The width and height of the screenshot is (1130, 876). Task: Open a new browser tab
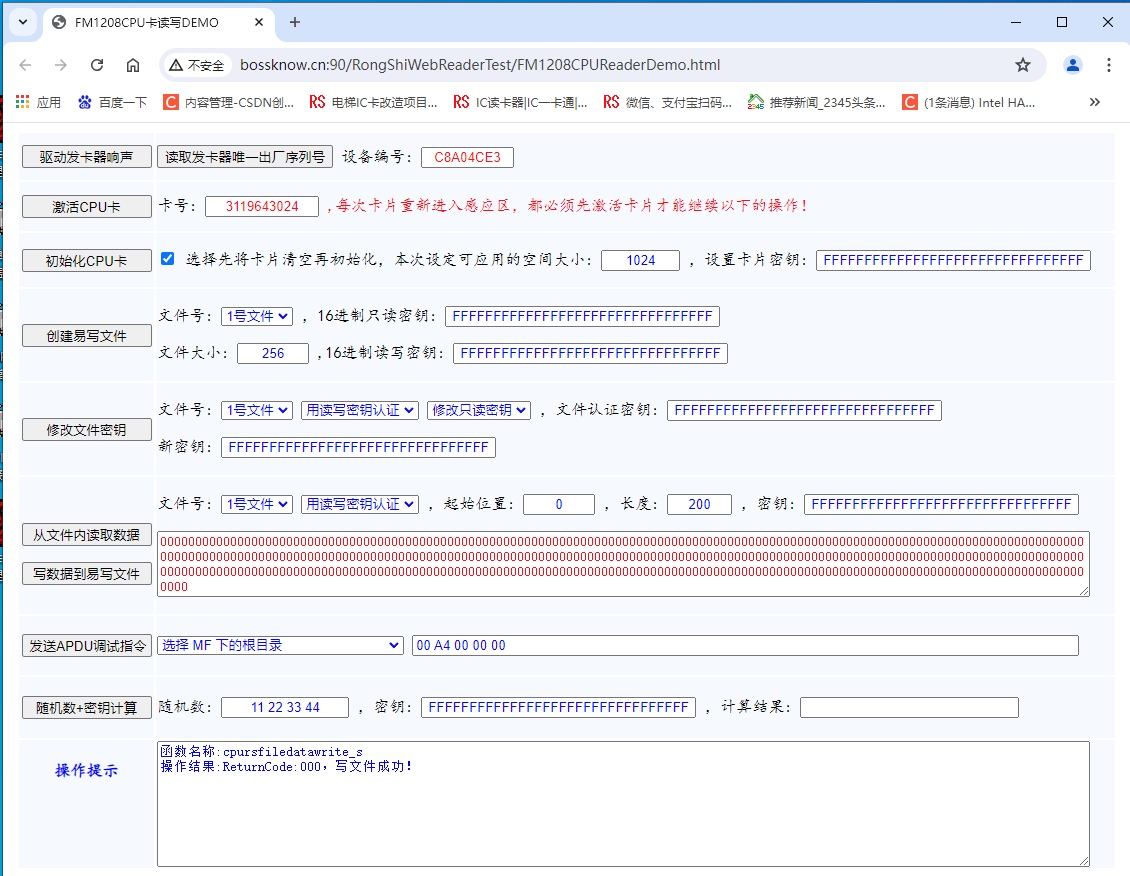295,22
